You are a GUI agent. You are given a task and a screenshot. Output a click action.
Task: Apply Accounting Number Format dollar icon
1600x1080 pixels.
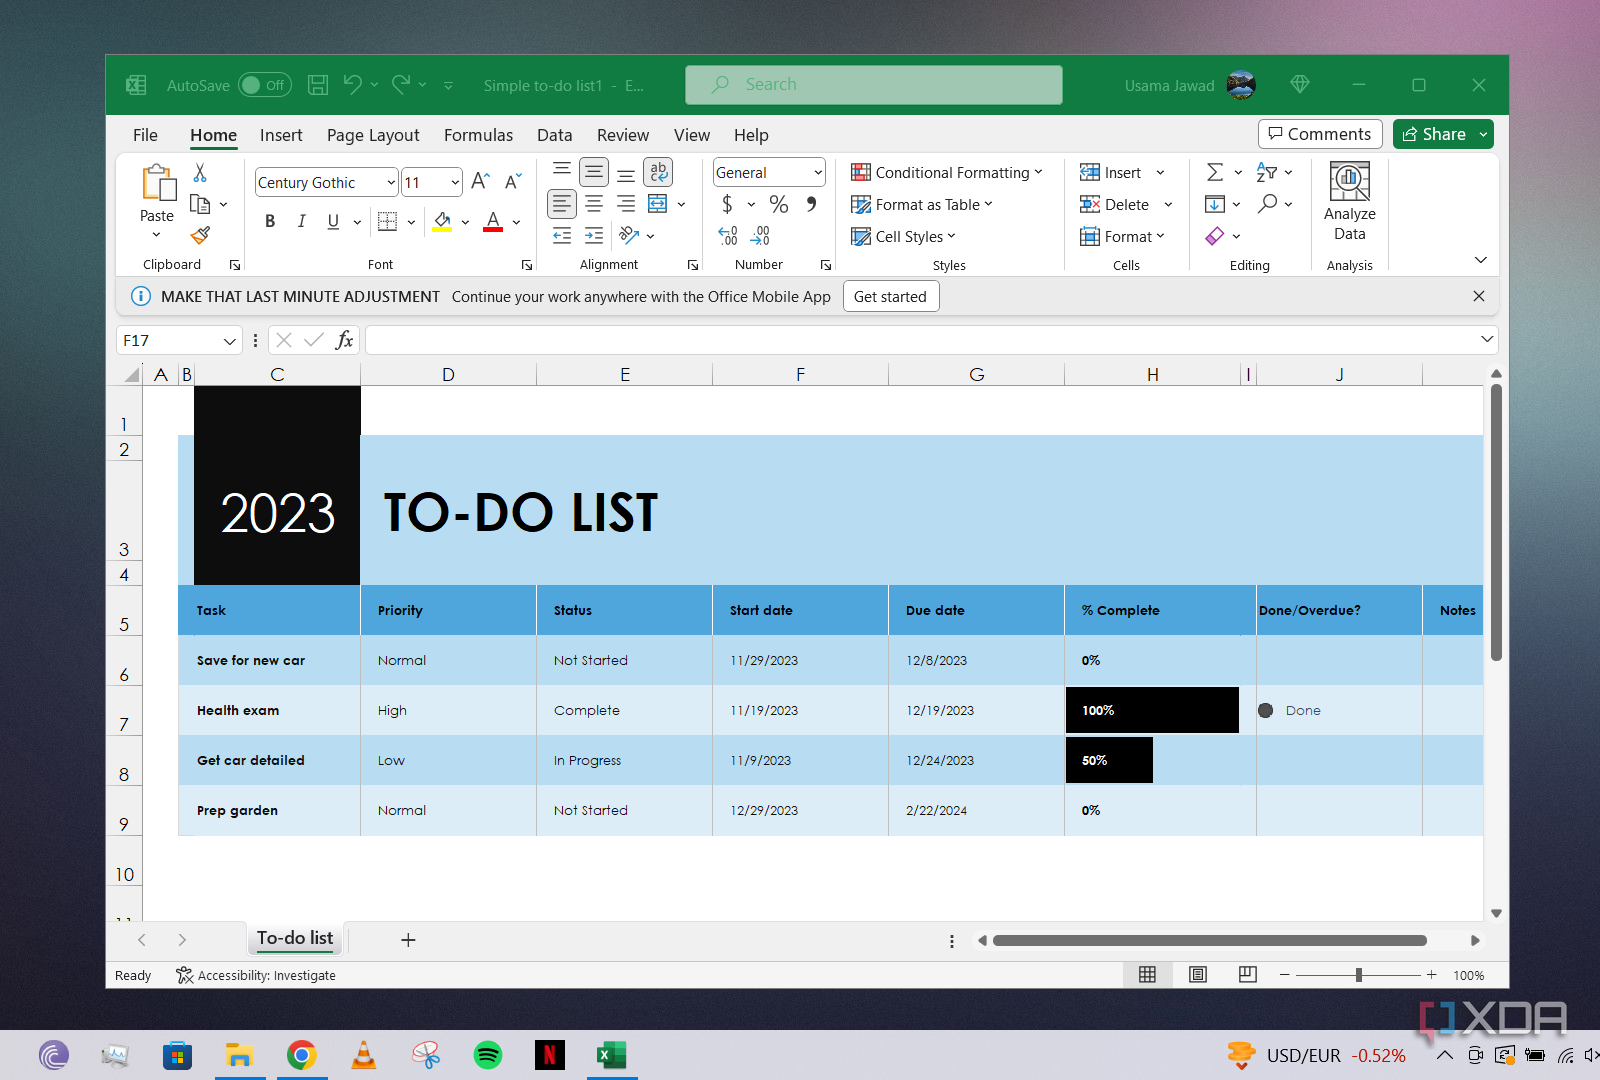pos(727,205)
